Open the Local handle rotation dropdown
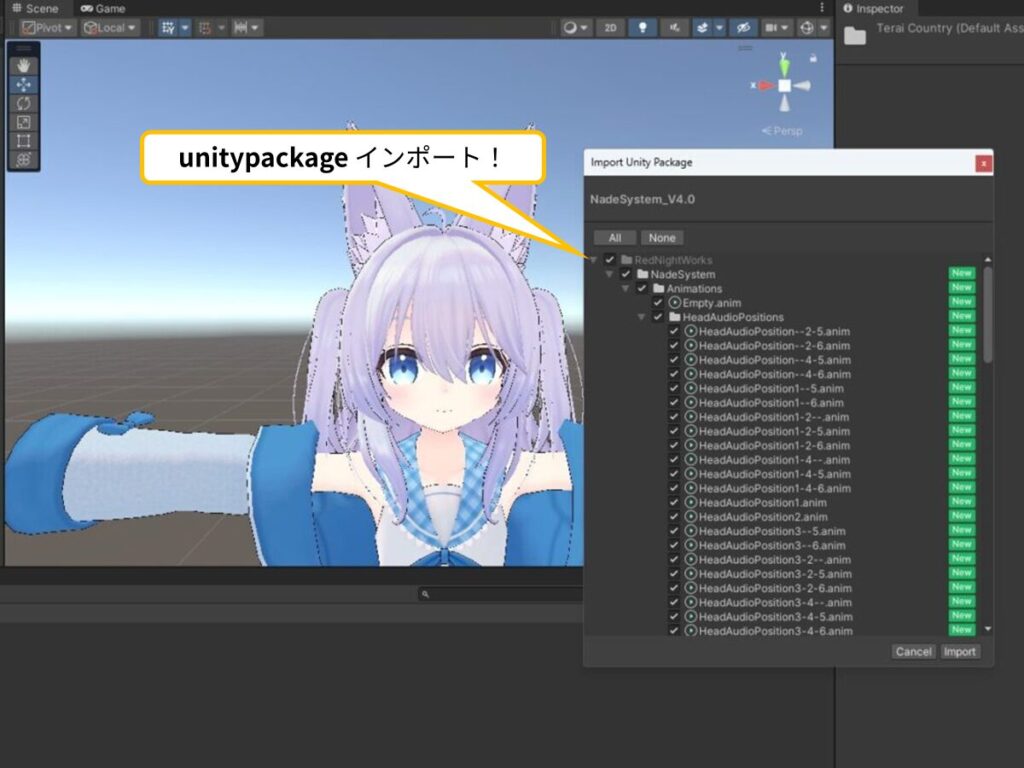Viewport: 1024px width, 768px height. (110, 28)
